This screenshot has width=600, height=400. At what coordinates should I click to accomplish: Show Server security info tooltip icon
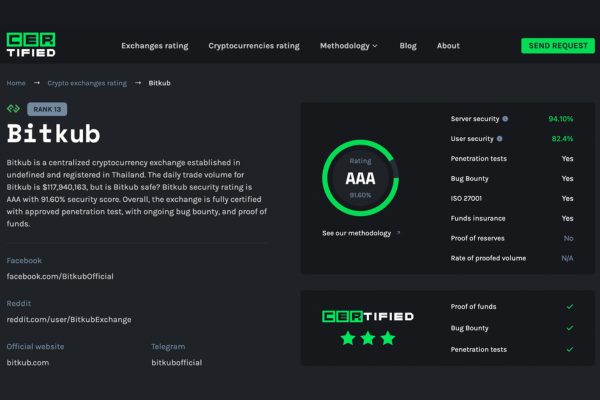coord(505,119)
